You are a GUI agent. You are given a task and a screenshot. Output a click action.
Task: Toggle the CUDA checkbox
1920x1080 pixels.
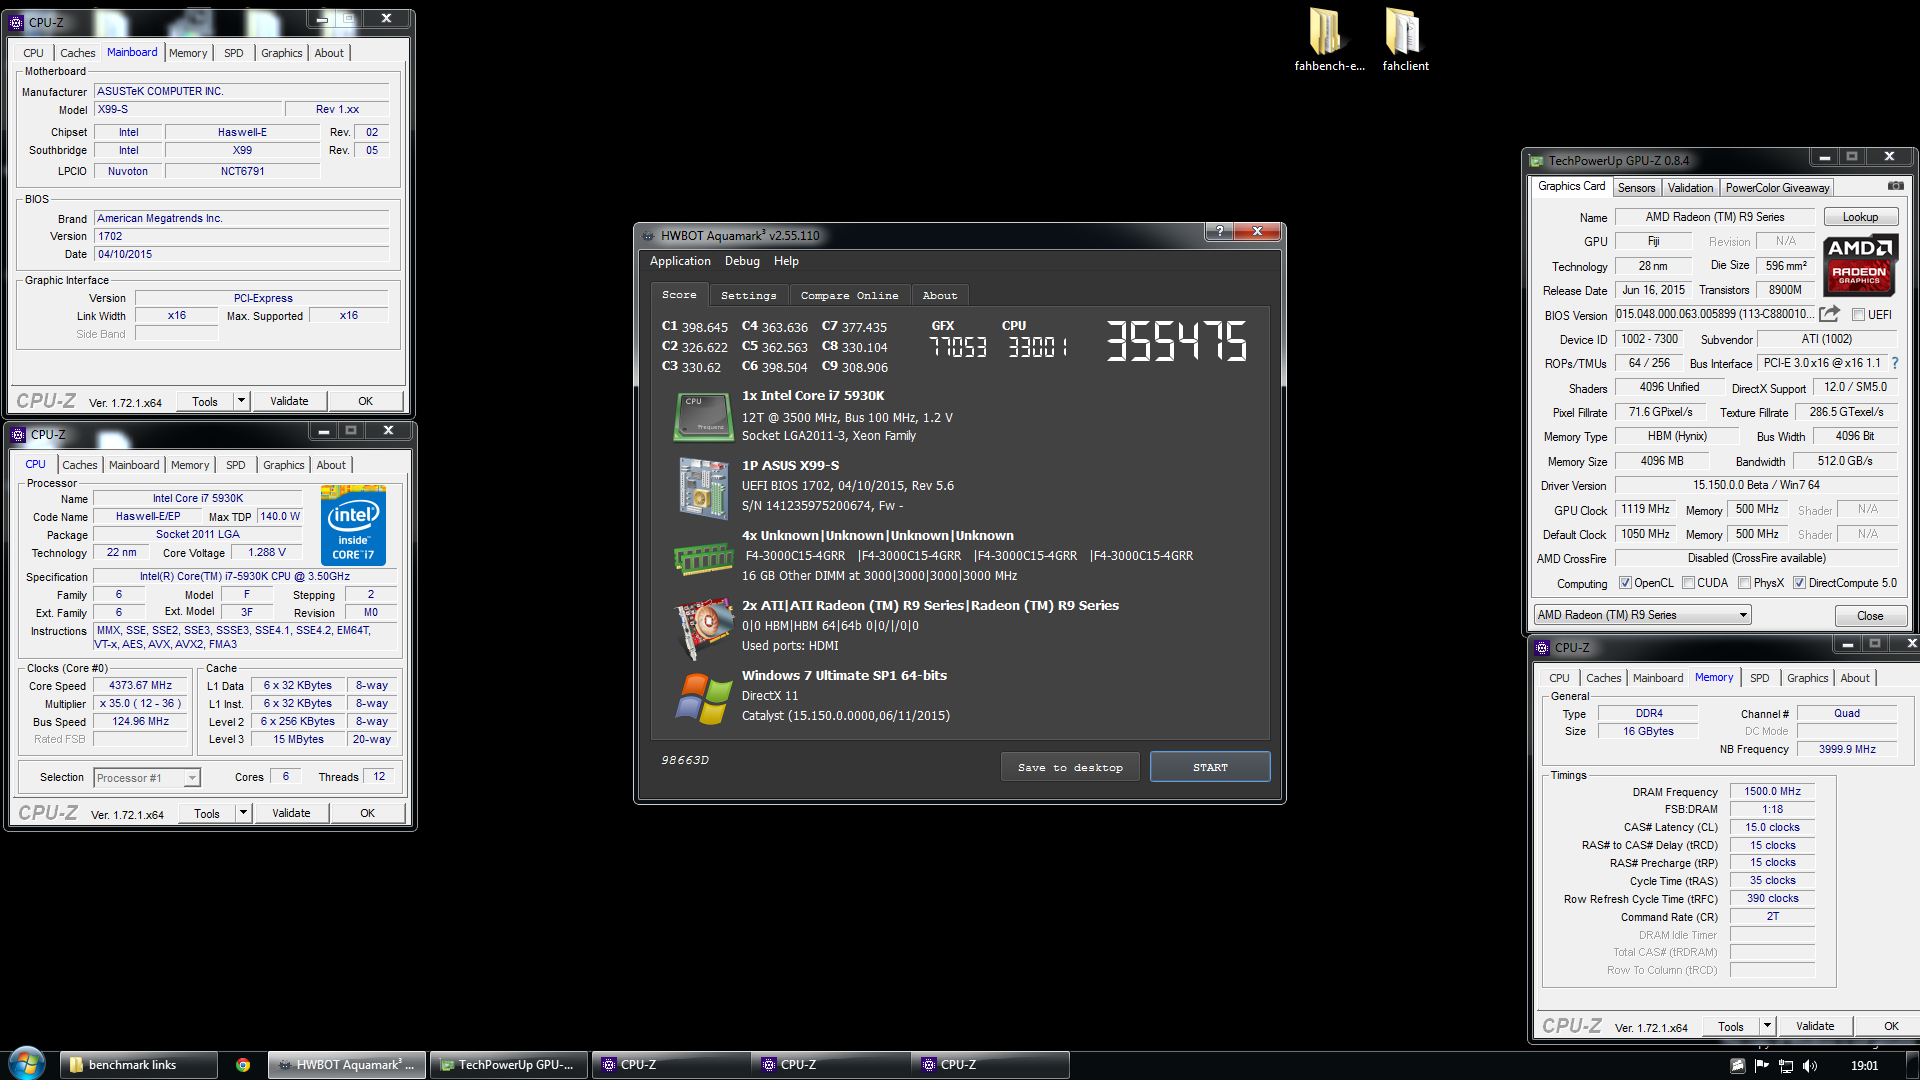tap(1688, 583)
